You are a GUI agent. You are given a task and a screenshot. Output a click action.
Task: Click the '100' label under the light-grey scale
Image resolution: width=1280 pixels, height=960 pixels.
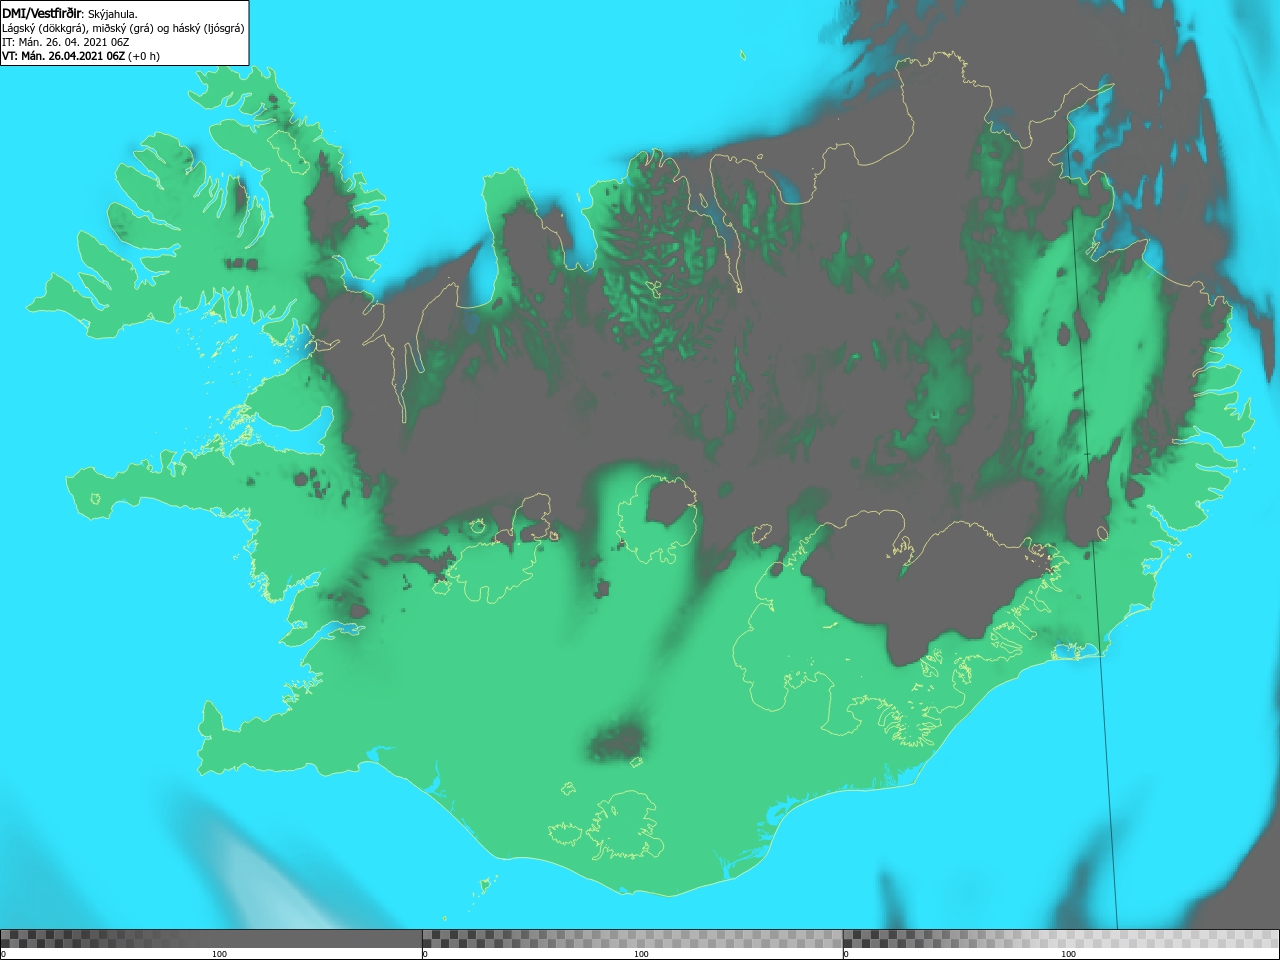click(x=1068, y=954)
